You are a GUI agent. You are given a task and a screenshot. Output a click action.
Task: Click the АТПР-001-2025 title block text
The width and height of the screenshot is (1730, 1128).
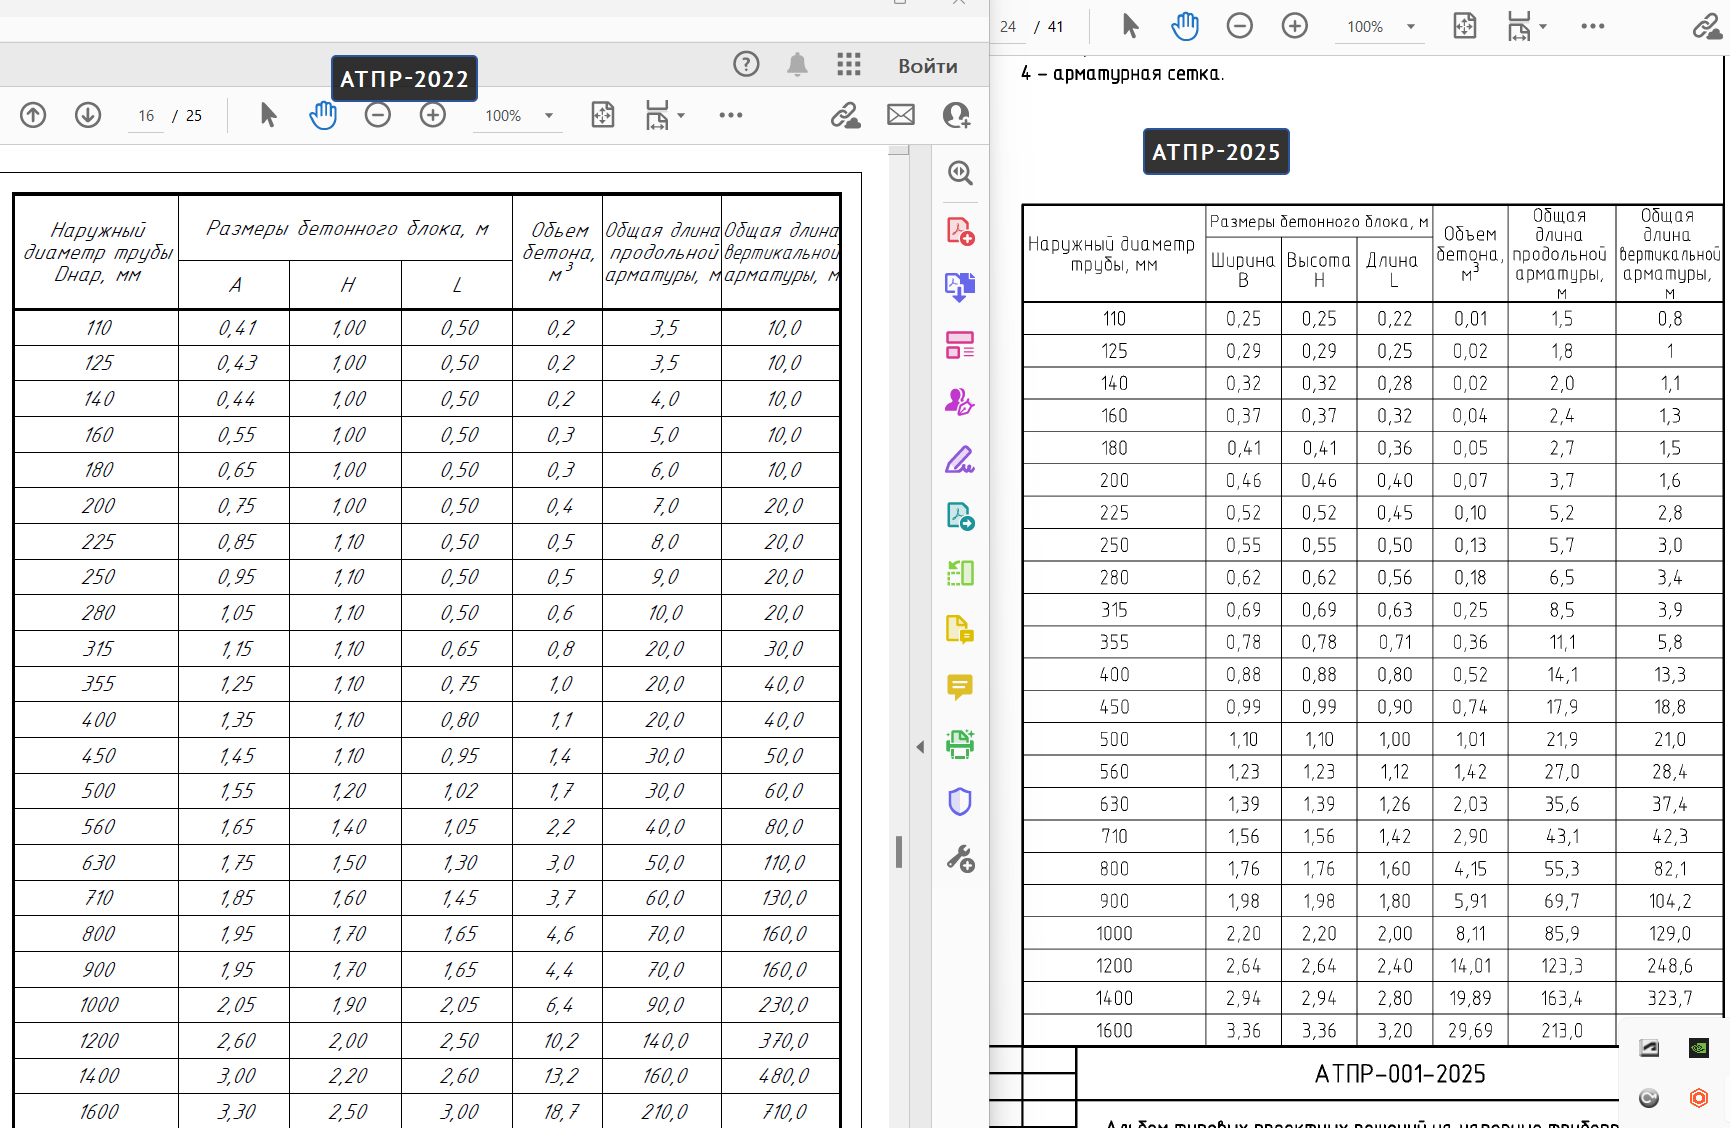(1400, 1074)
